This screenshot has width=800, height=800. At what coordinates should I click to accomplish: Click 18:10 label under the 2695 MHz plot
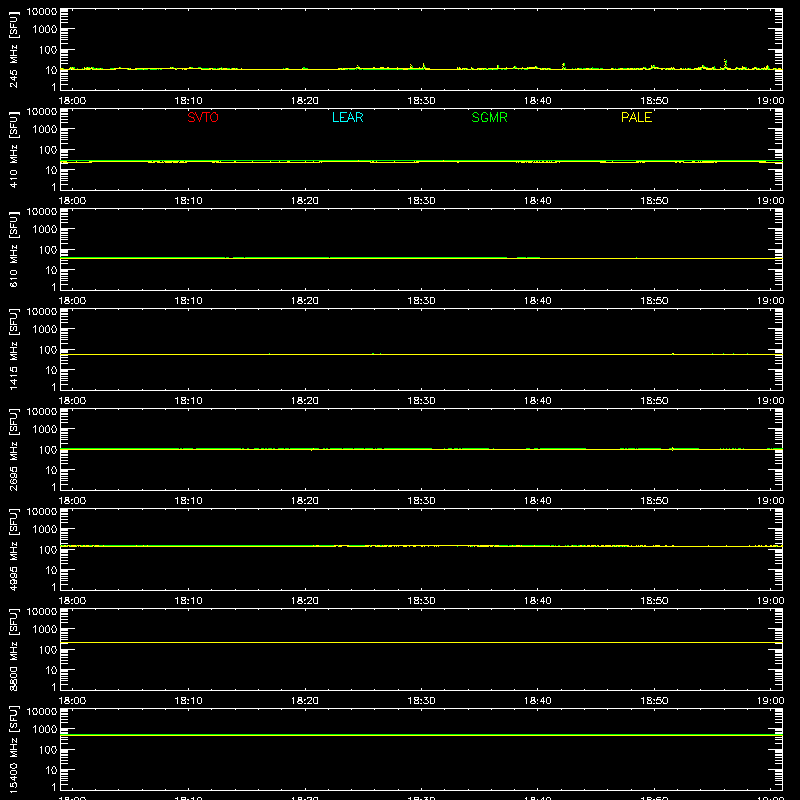point(189,501)
